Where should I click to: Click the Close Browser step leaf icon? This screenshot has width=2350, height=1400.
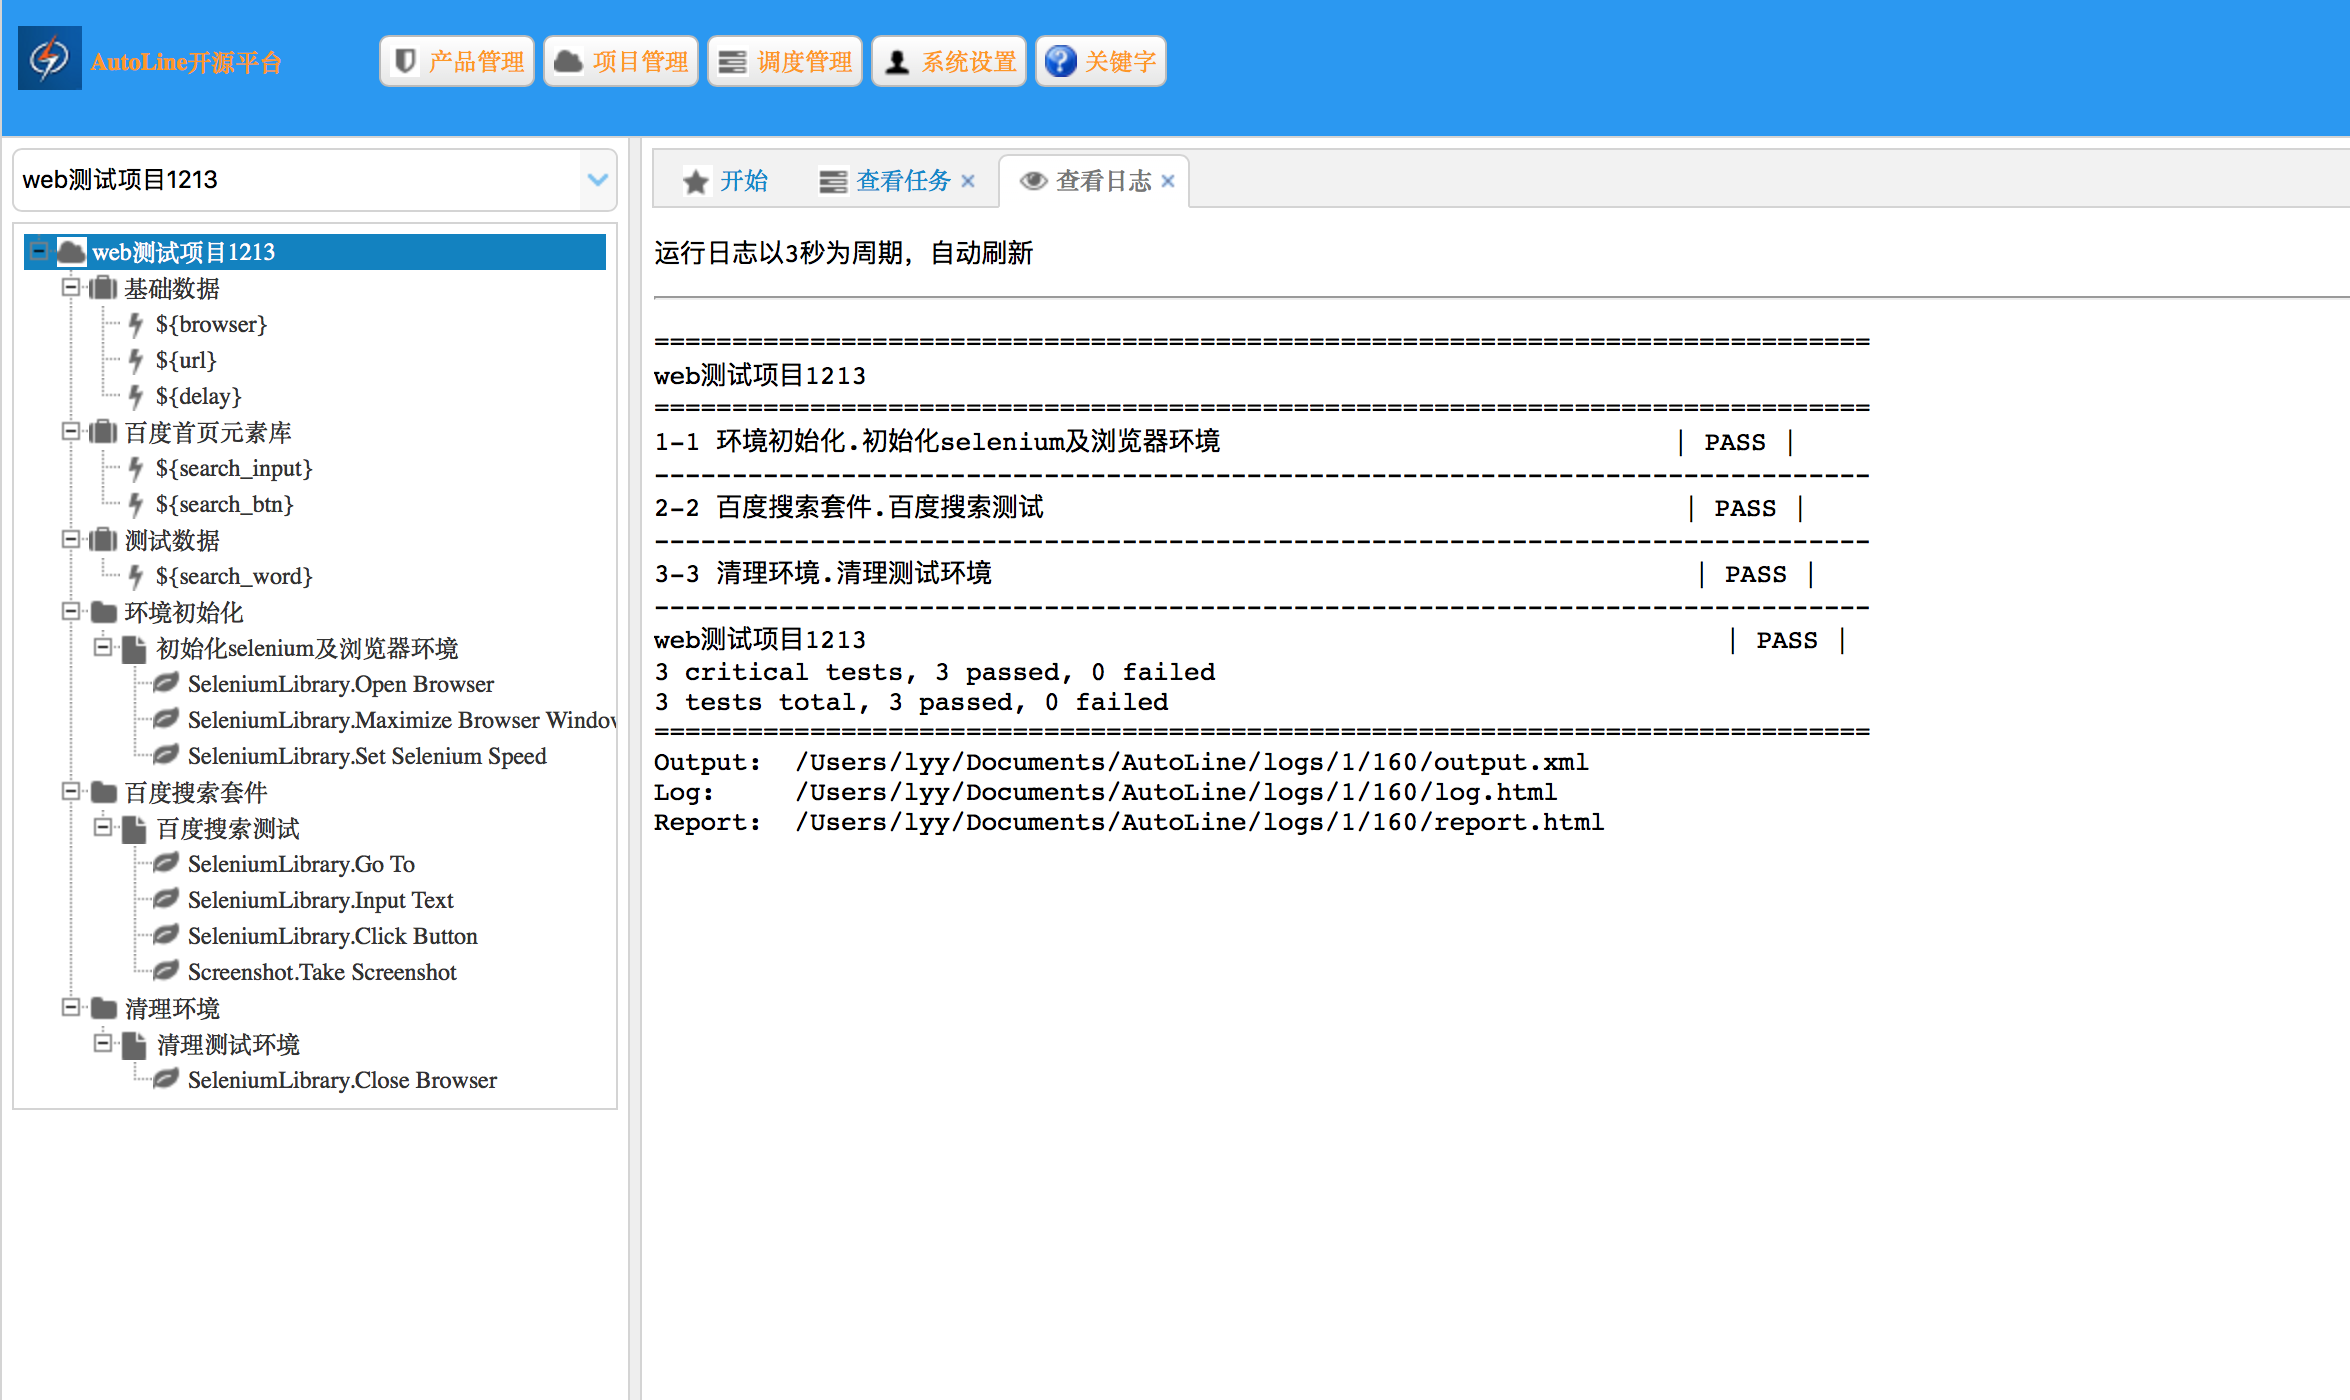(166, 1079)
